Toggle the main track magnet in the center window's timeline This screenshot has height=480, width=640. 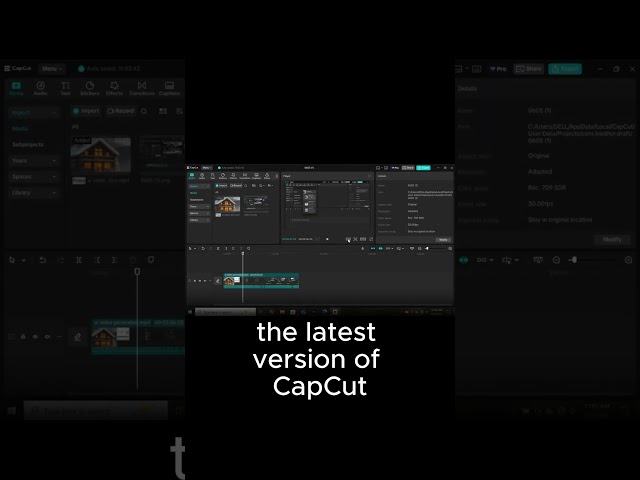tap(373, 249)
